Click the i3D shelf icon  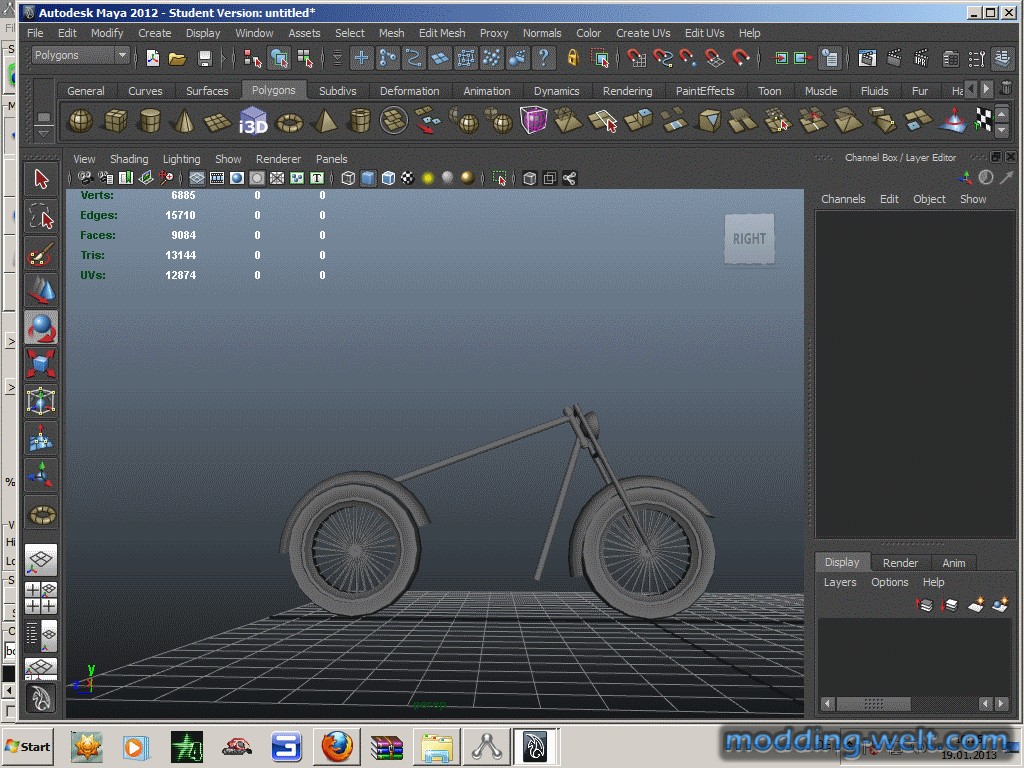click(253, 121)
